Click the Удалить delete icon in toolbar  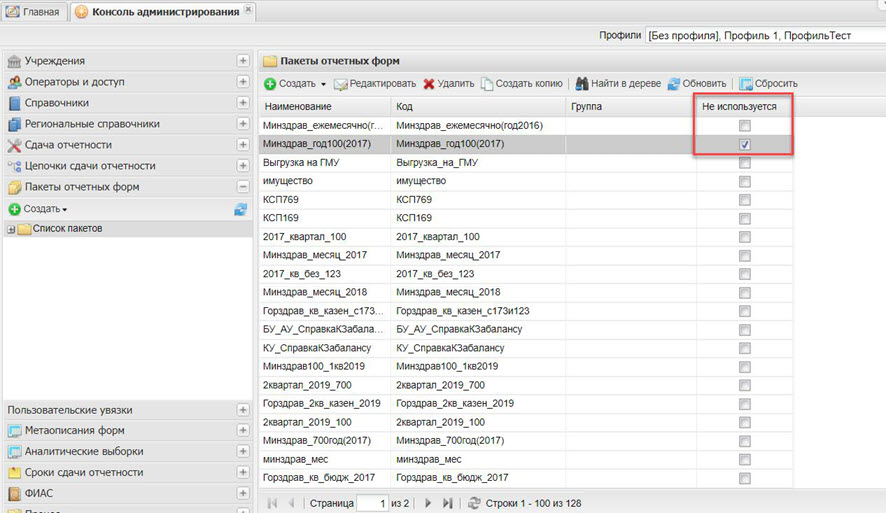(429, 84)
